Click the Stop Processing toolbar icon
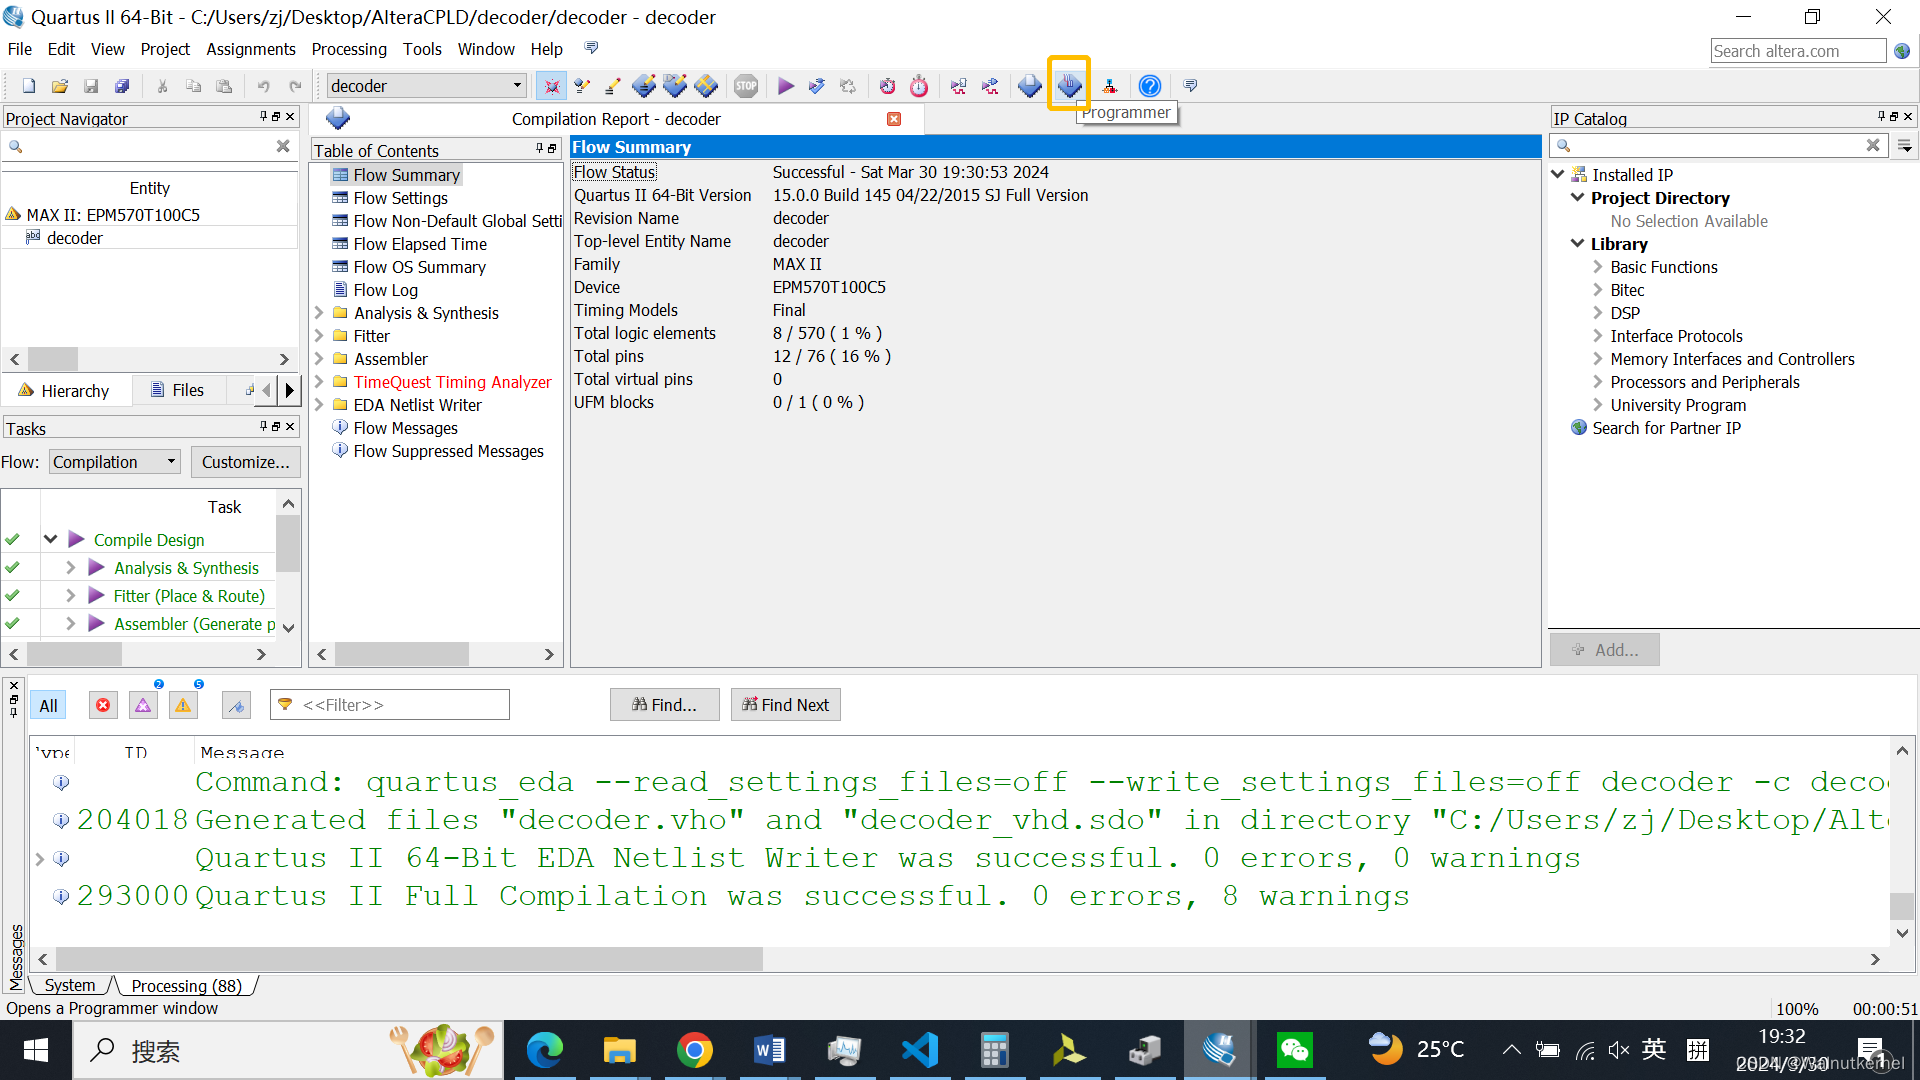This screenshot has height=1080, width=1920. point(746,86)
